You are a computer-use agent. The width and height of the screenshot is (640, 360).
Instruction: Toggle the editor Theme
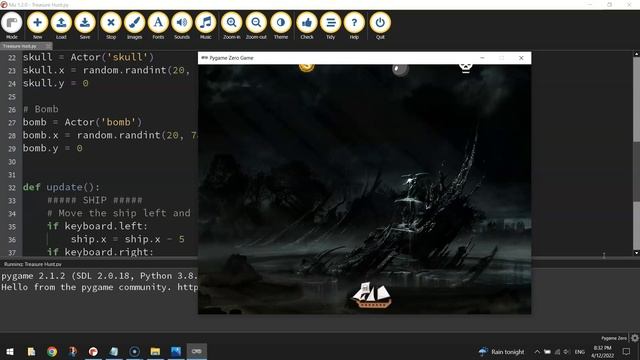click(x=281, y=25)
